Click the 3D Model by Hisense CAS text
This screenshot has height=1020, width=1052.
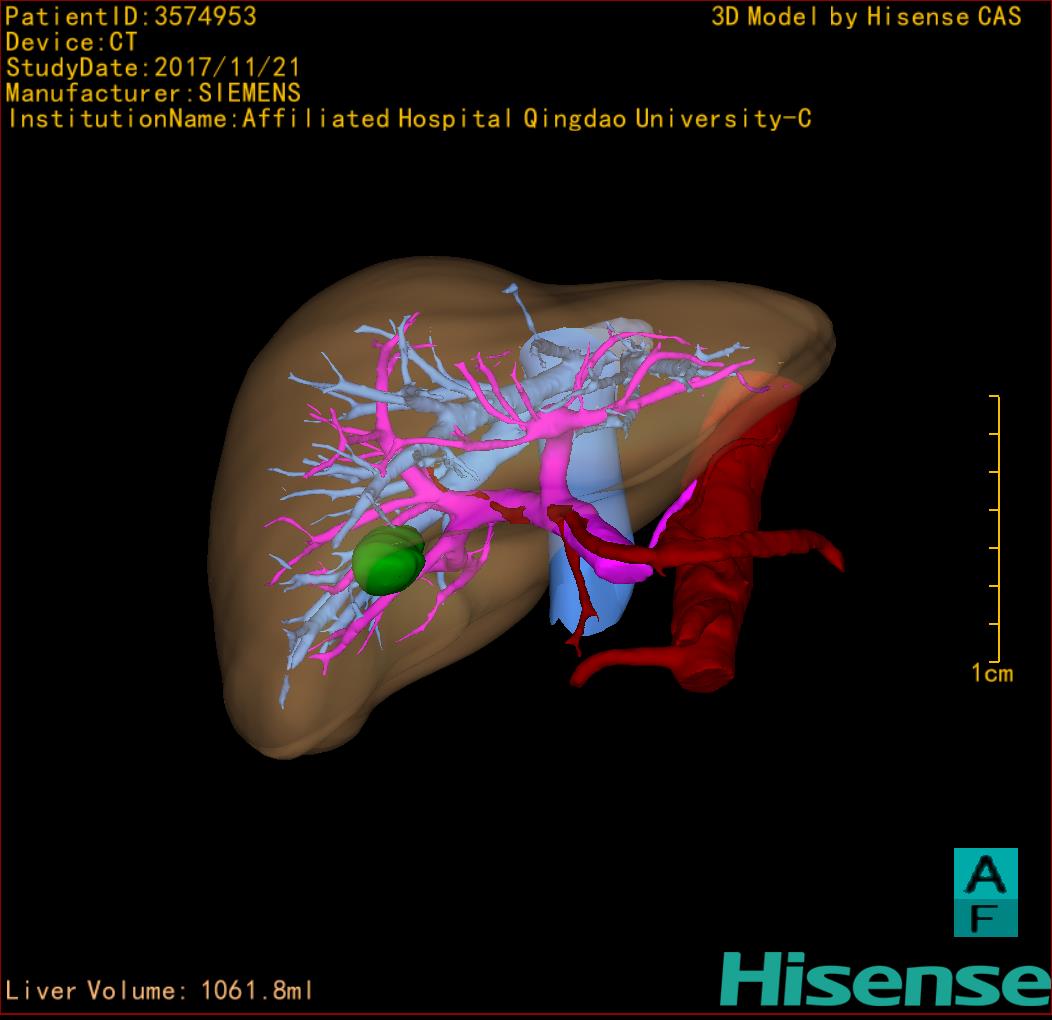[866, 16]
